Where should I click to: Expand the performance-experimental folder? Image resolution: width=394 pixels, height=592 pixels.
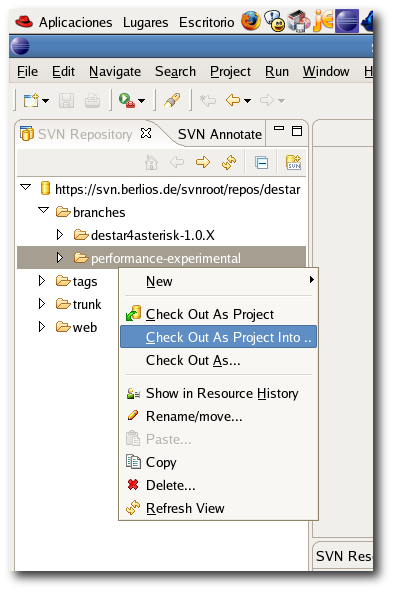[60, 257]
